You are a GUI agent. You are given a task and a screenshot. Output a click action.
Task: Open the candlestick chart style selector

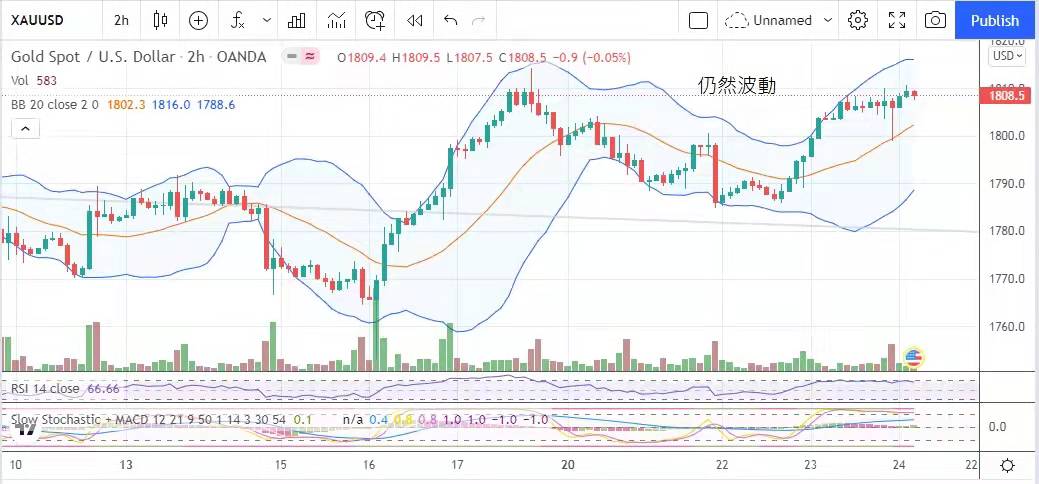click(x=161, y=20)
